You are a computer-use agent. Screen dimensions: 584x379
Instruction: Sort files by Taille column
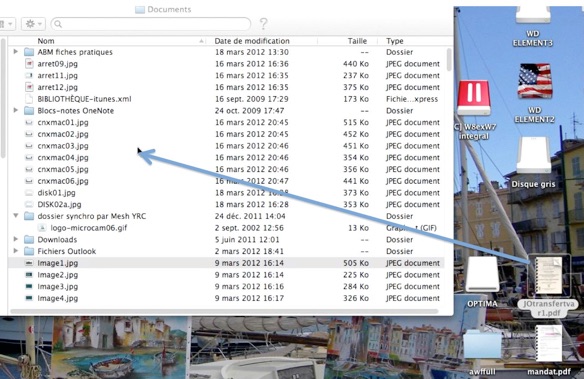coord(347,41)
